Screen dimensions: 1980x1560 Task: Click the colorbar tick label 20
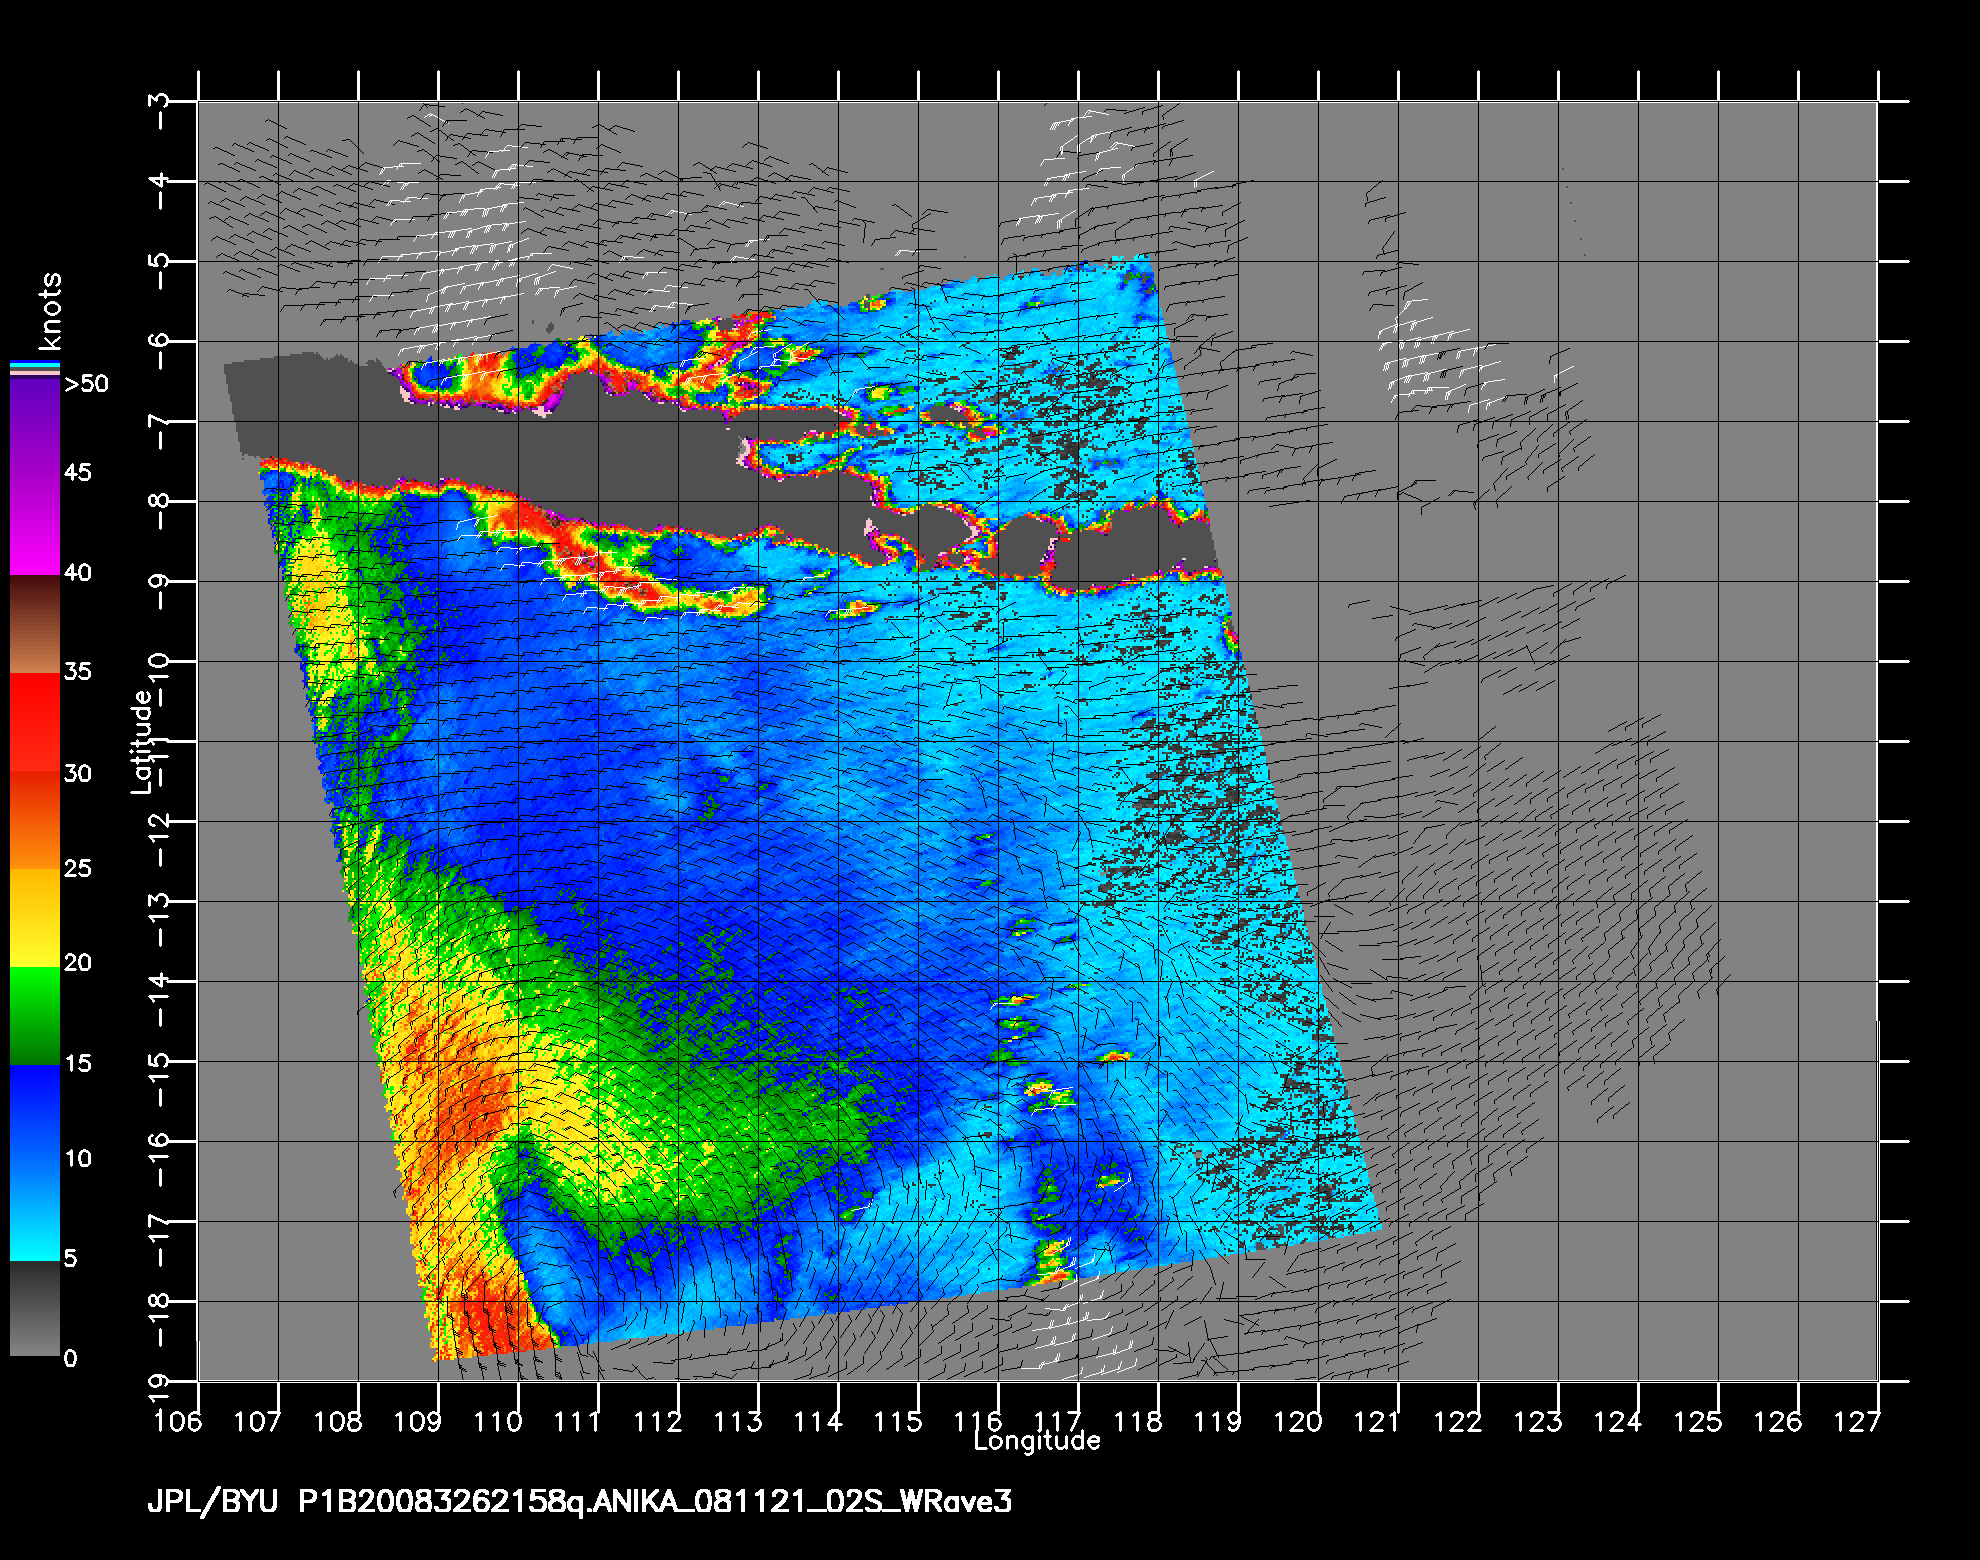click(78, 963)
